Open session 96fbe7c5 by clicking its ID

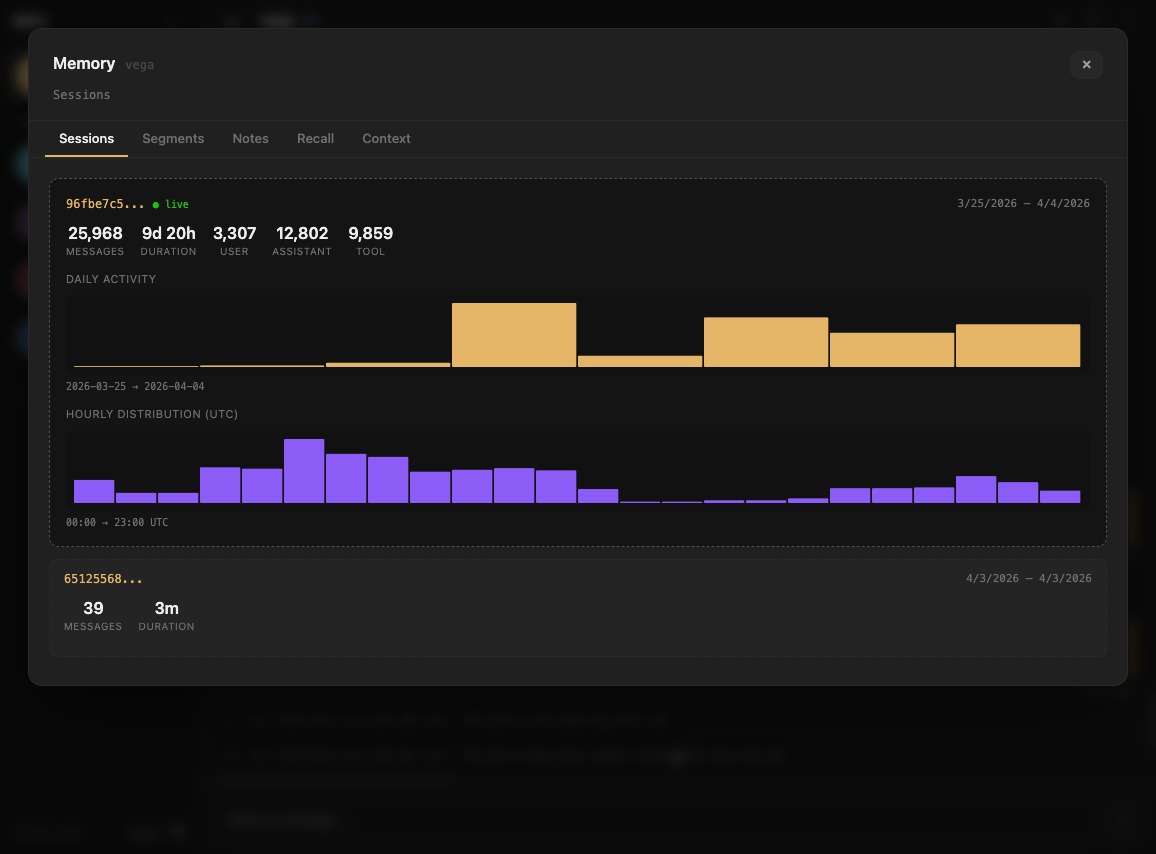105,204
